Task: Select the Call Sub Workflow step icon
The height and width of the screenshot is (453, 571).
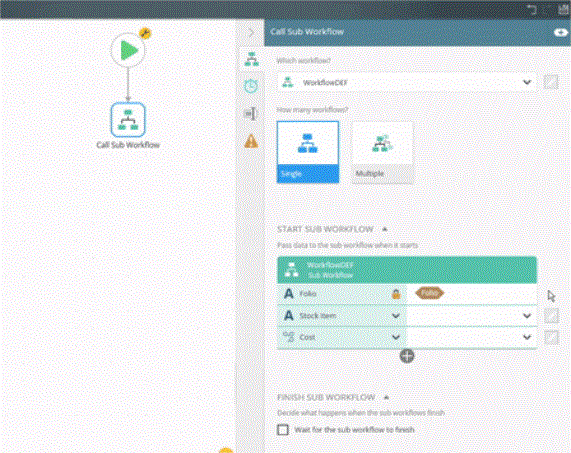Action: (x=128, y=120)
